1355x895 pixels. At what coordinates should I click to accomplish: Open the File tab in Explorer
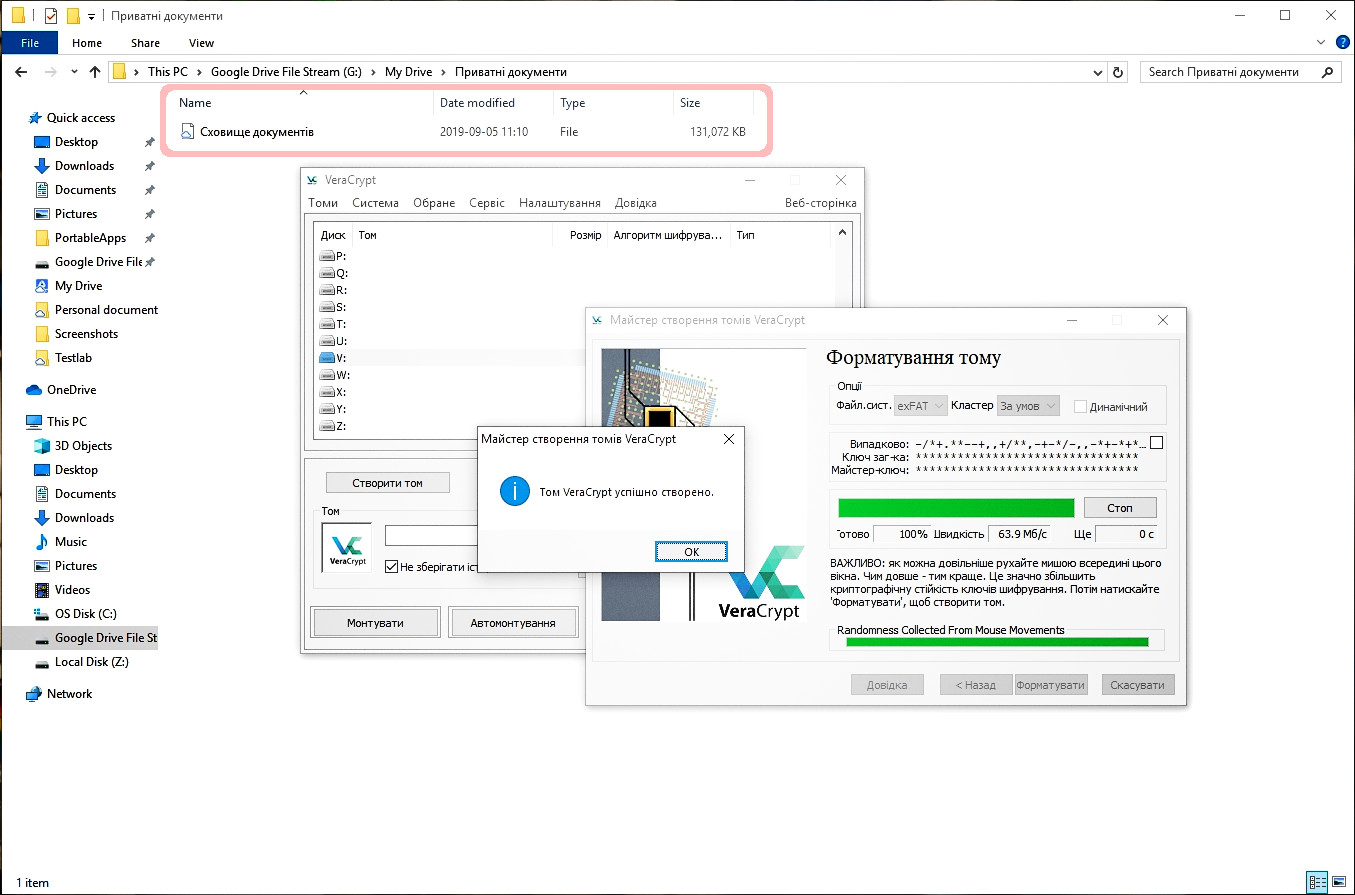(x=30, y=43)
